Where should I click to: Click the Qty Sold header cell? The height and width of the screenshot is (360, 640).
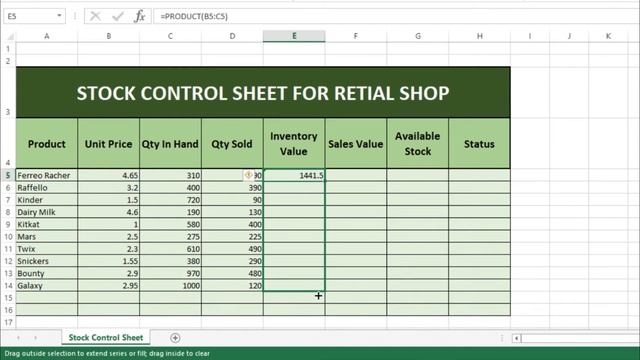click(232, 144)
